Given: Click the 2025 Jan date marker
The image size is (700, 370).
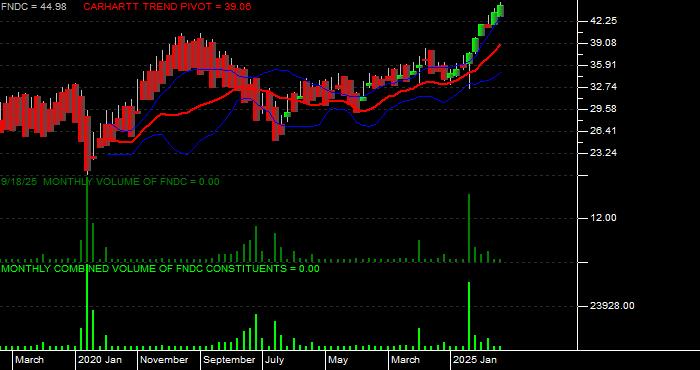Looking at the screenshot, I should [475, 360].
